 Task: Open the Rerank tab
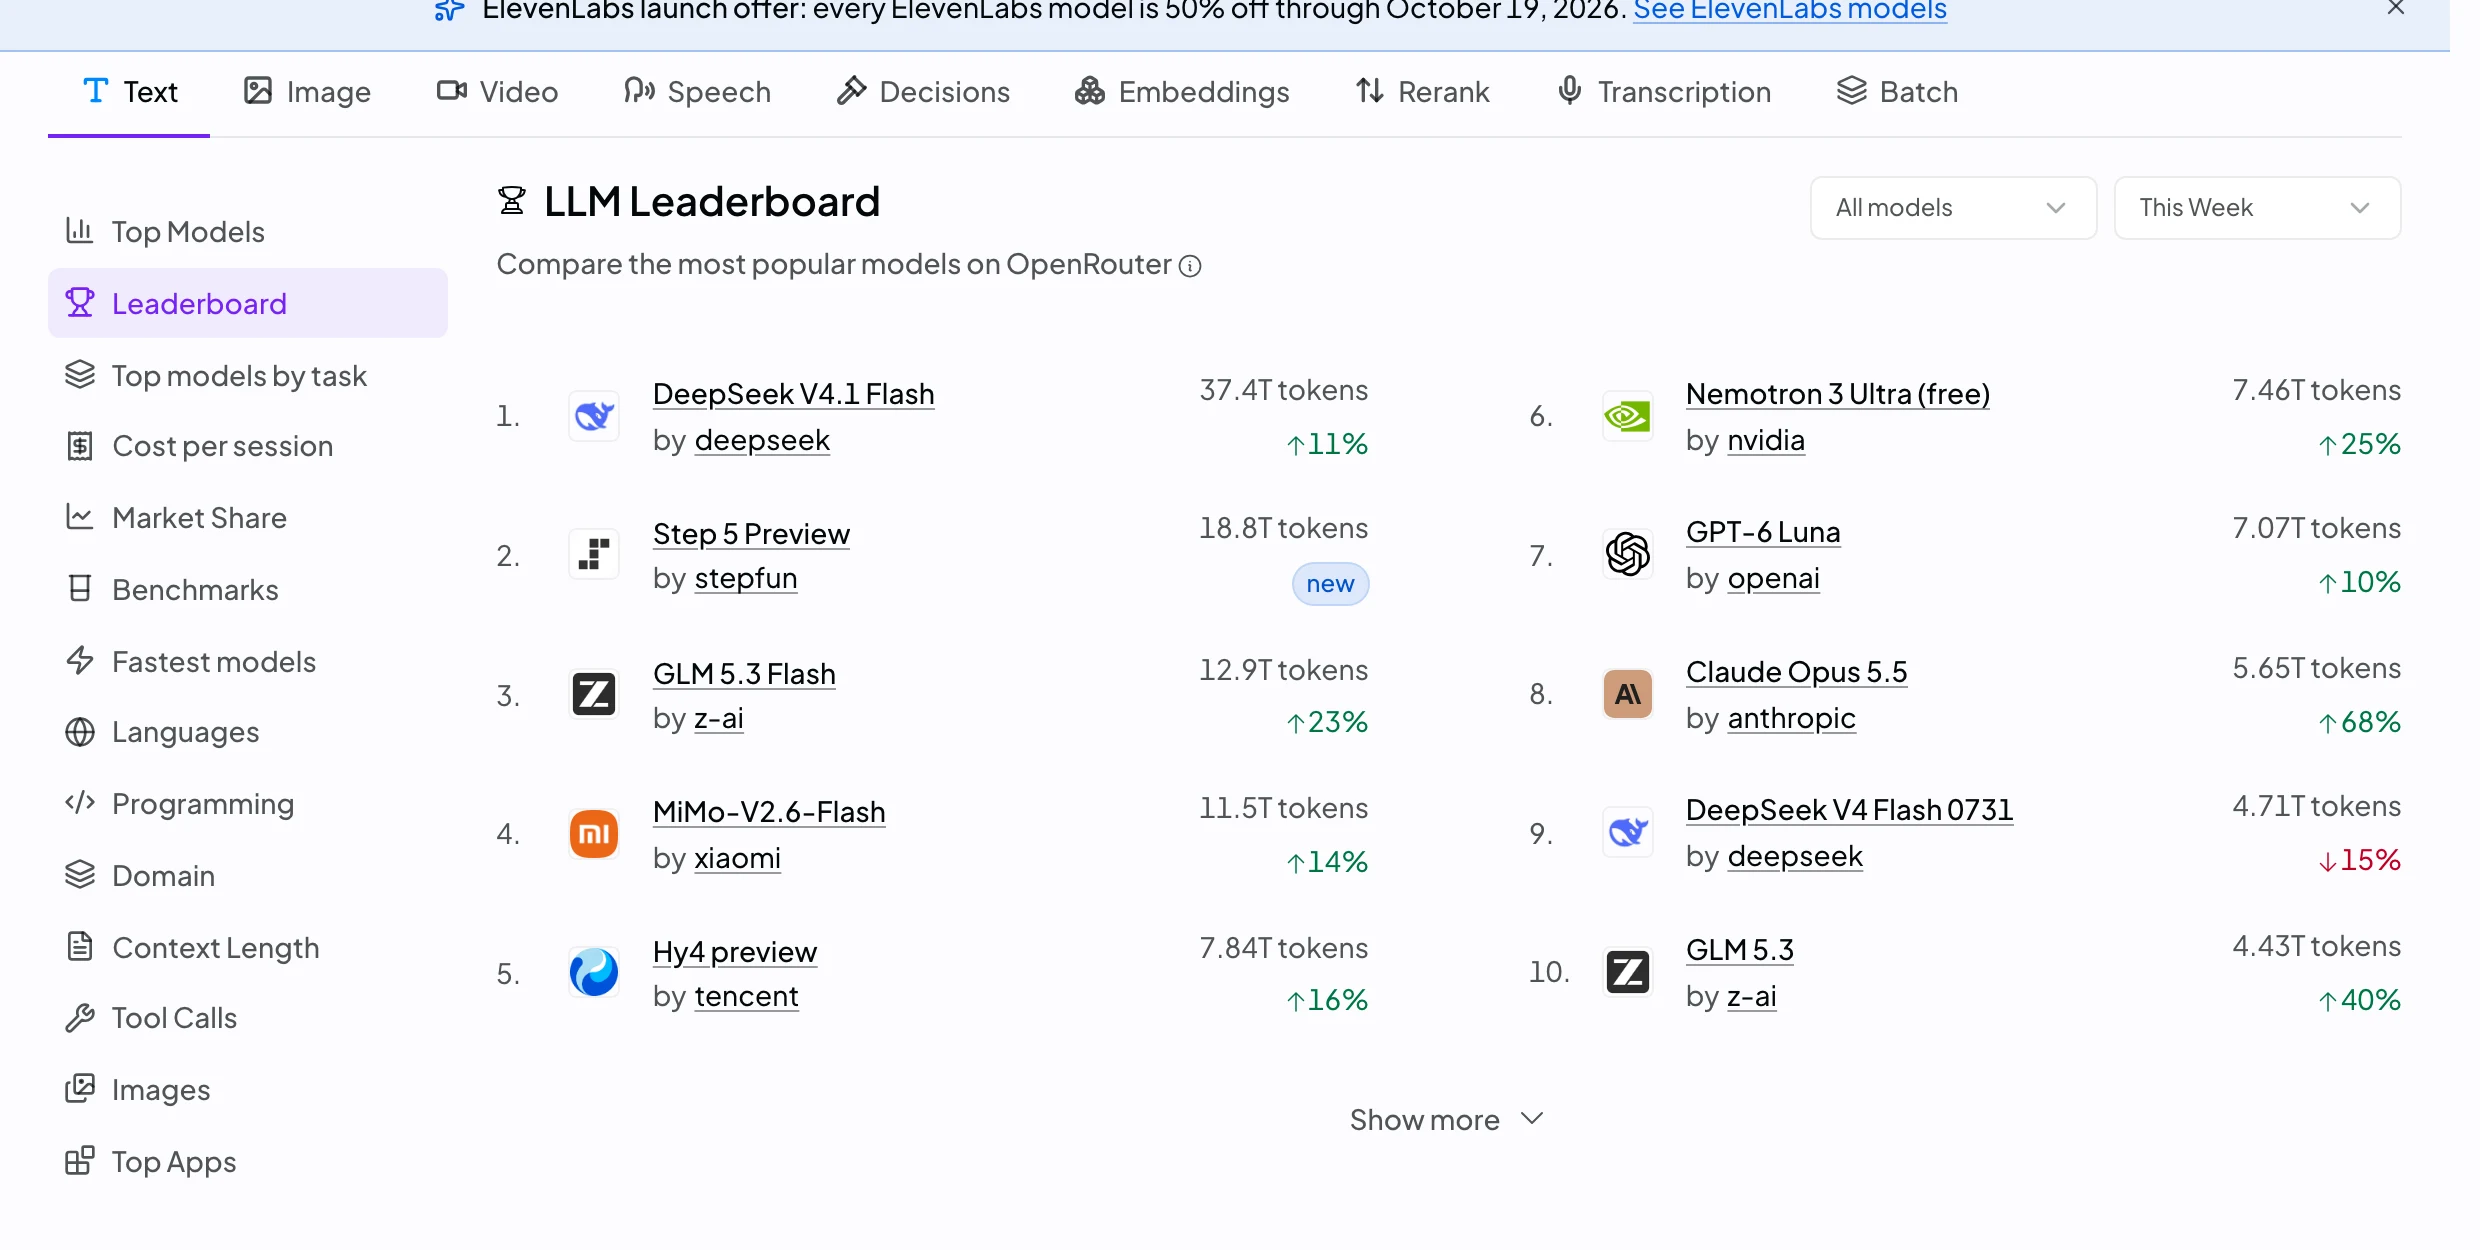click(x=1422, y=92)
